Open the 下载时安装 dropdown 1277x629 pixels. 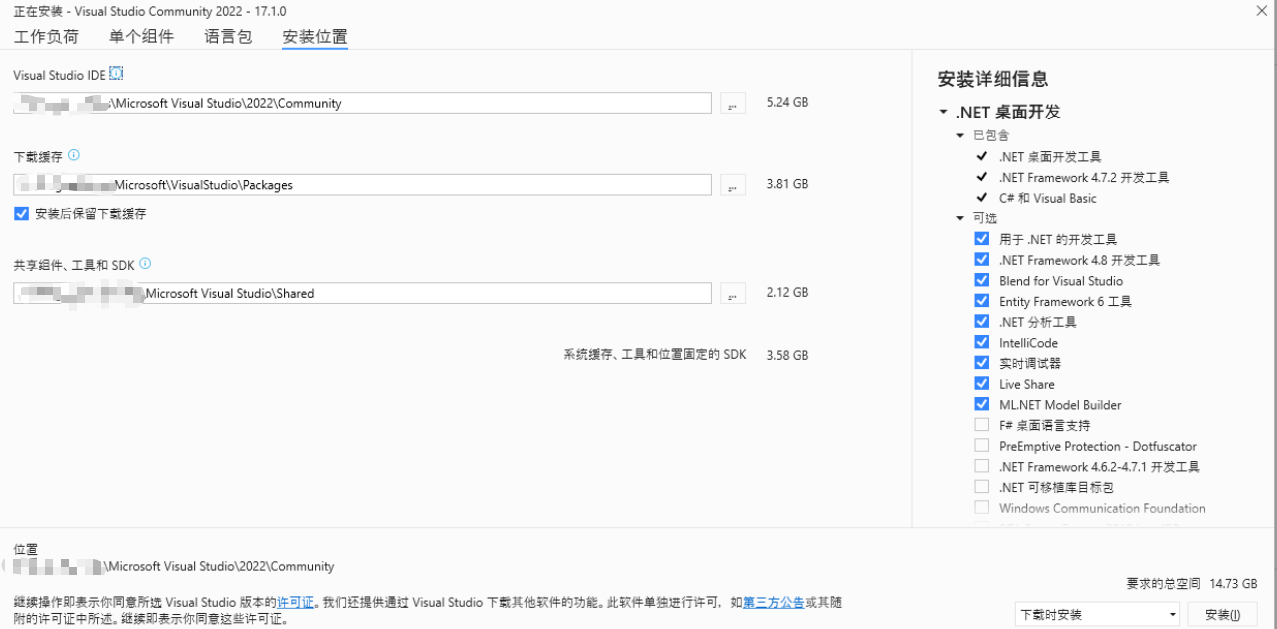tap(1097, 614)
